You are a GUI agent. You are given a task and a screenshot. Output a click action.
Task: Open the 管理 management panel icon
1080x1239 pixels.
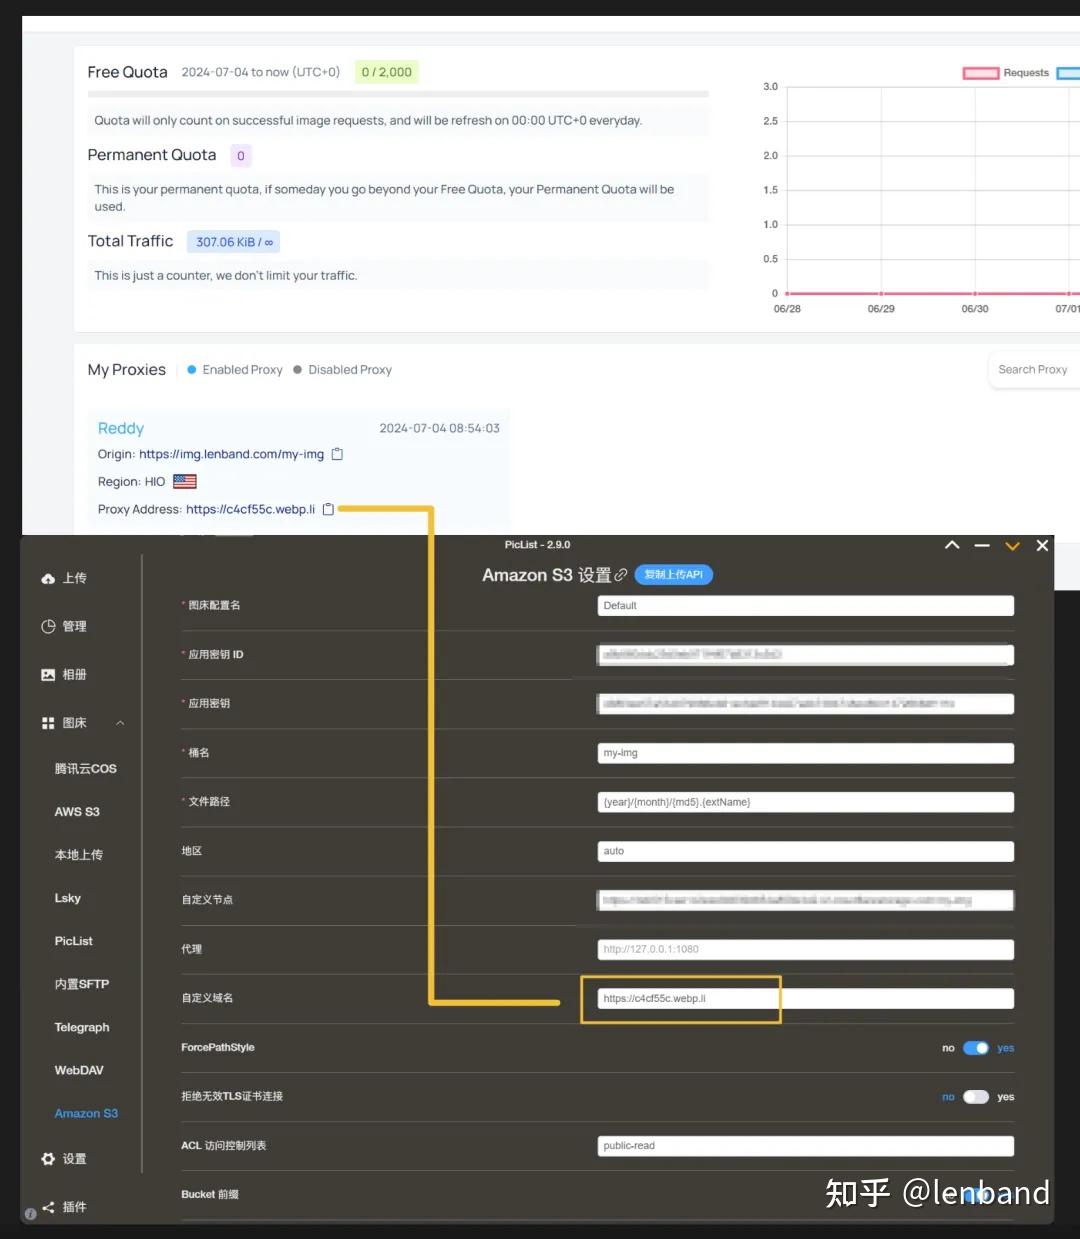point(48,626)
